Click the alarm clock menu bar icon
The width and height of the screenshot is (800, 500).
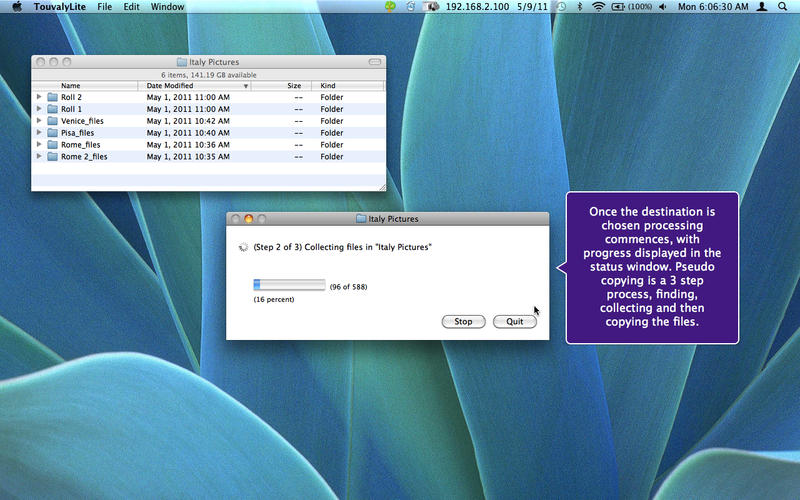pos(411,7)
